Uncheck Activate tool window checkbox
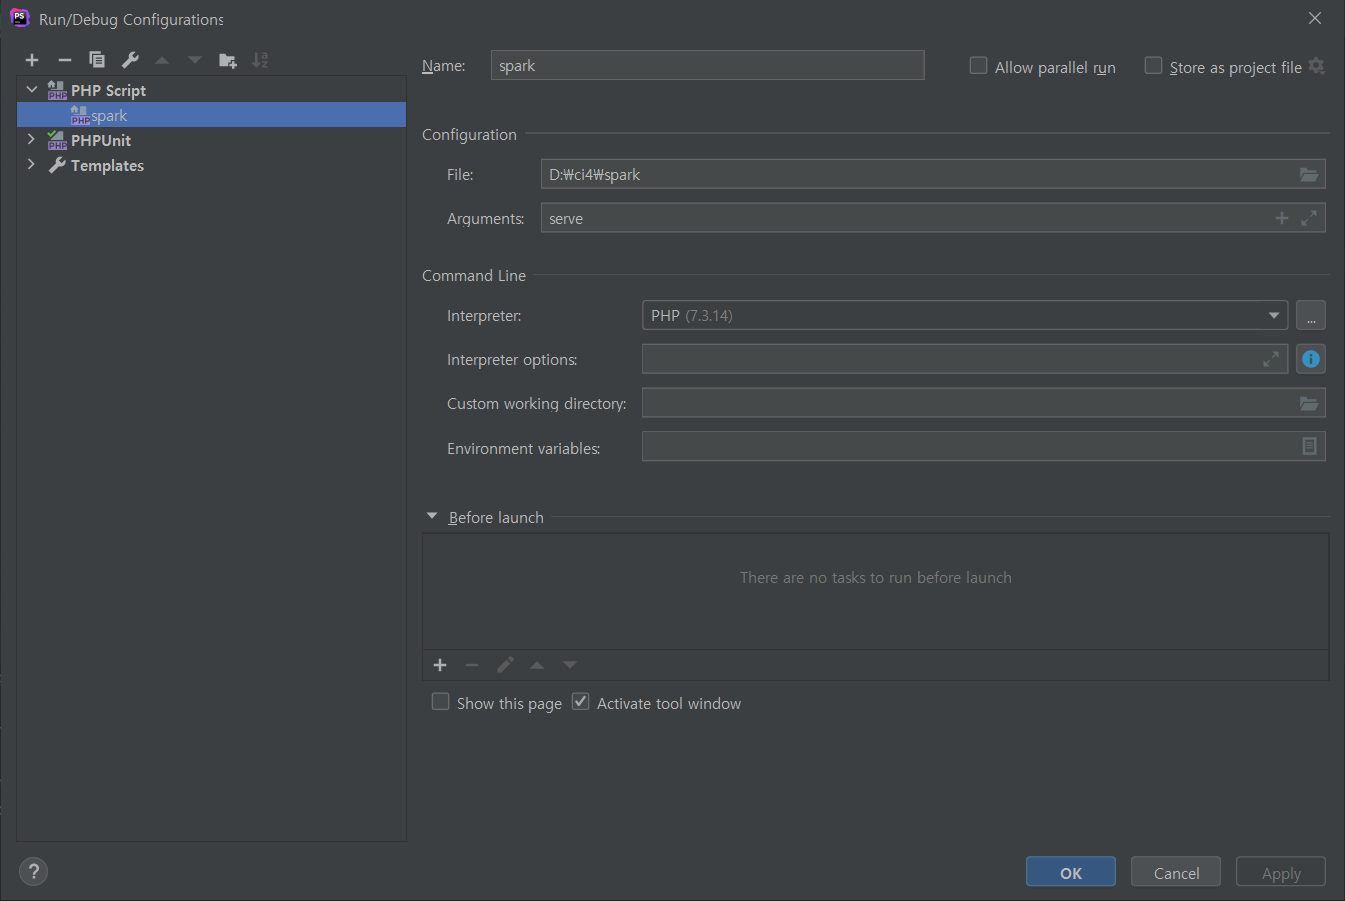The width and height of the screenshot is (1345, 901). pos(581,702)
